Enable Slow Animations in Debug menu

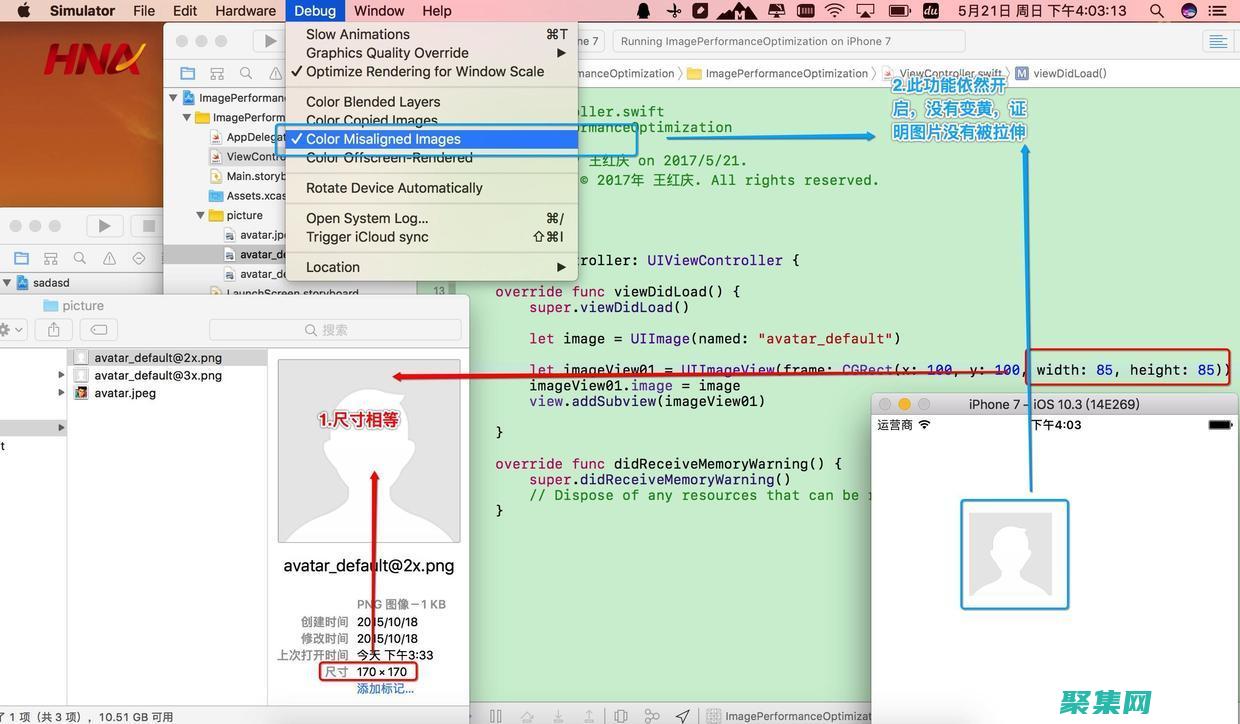click(357, 33)
